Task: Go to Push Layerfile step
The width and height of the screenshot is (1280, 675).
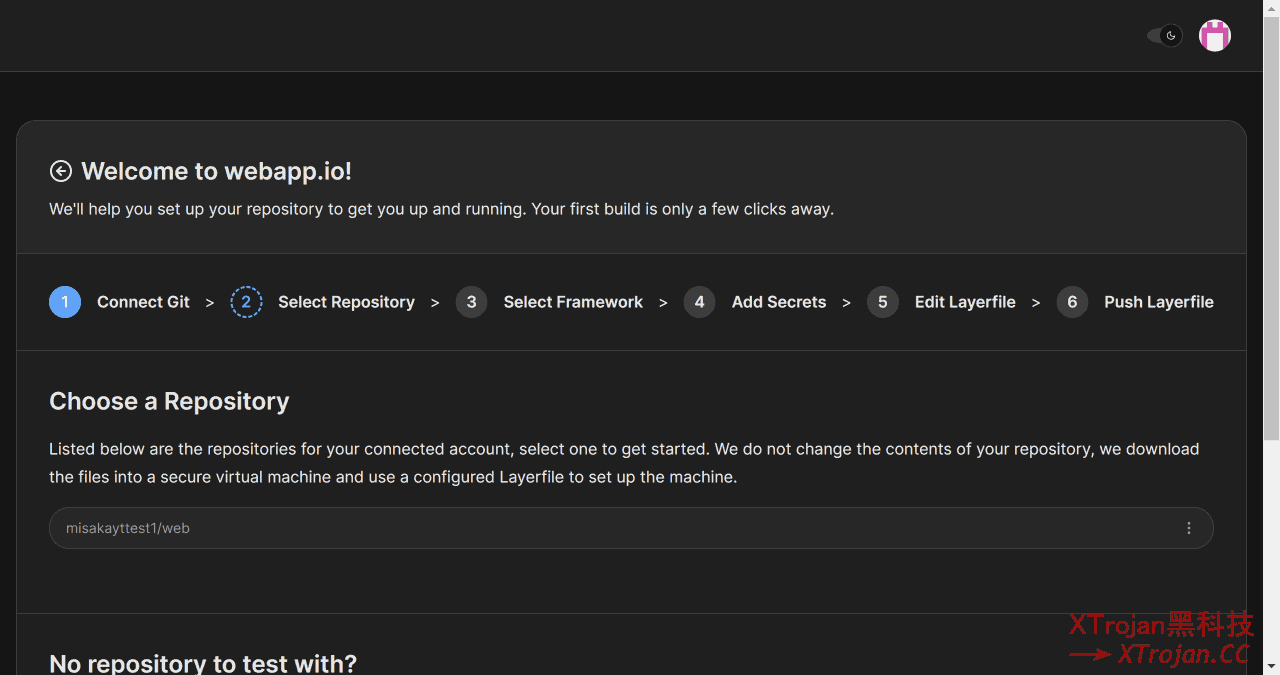Action: (x=1159, y=302)
